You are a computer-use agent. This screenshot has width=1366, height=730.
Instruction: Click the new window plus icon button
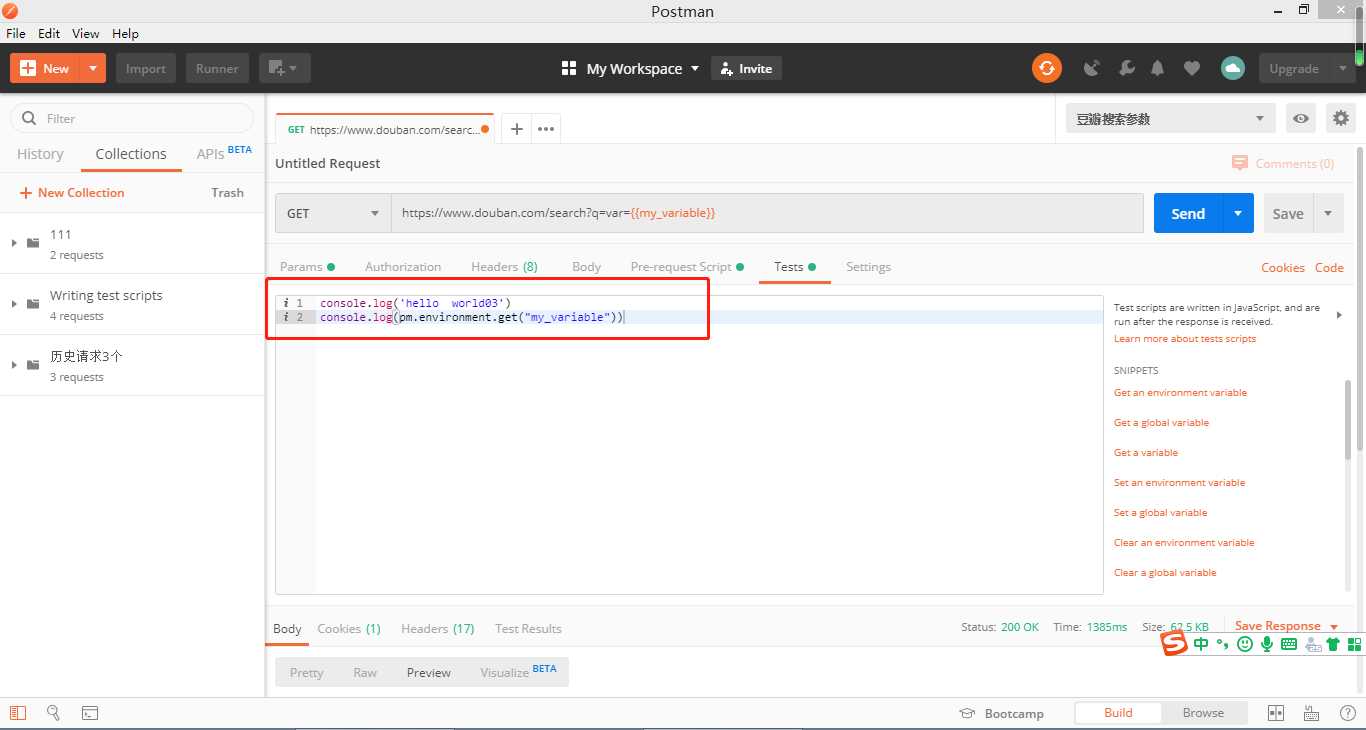tap(285, 68)
